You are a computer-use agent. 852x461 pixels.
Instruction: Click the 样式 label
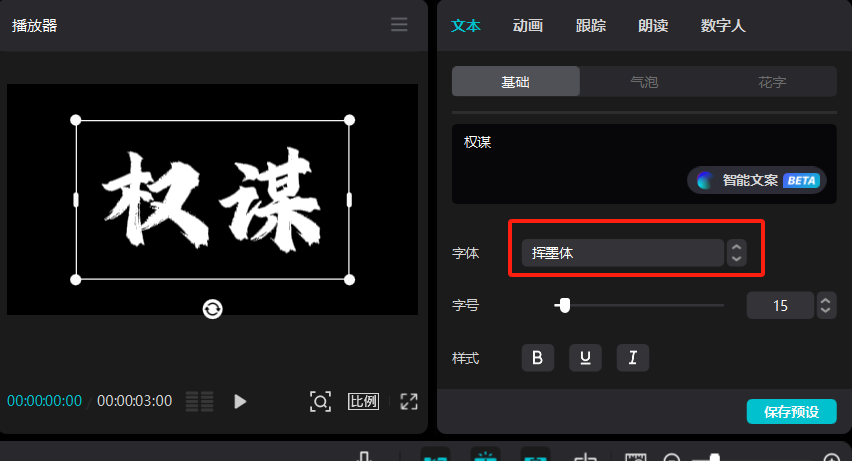point(466,358)
